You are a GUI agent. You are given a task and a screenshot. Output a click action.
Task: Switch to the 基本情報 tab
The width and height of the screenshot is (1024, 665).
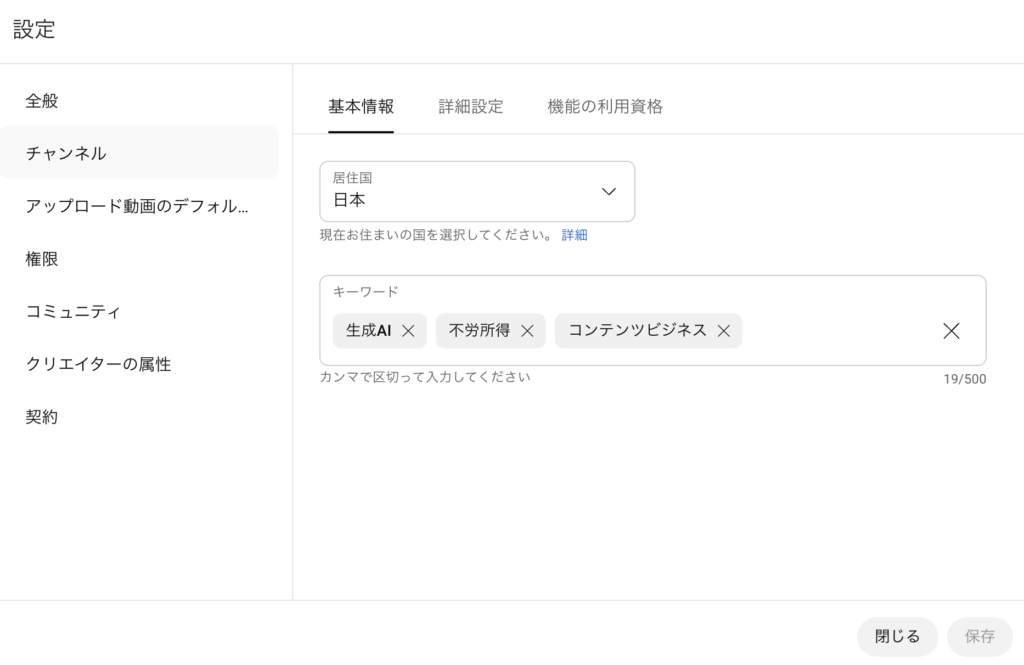click(361, 107)
